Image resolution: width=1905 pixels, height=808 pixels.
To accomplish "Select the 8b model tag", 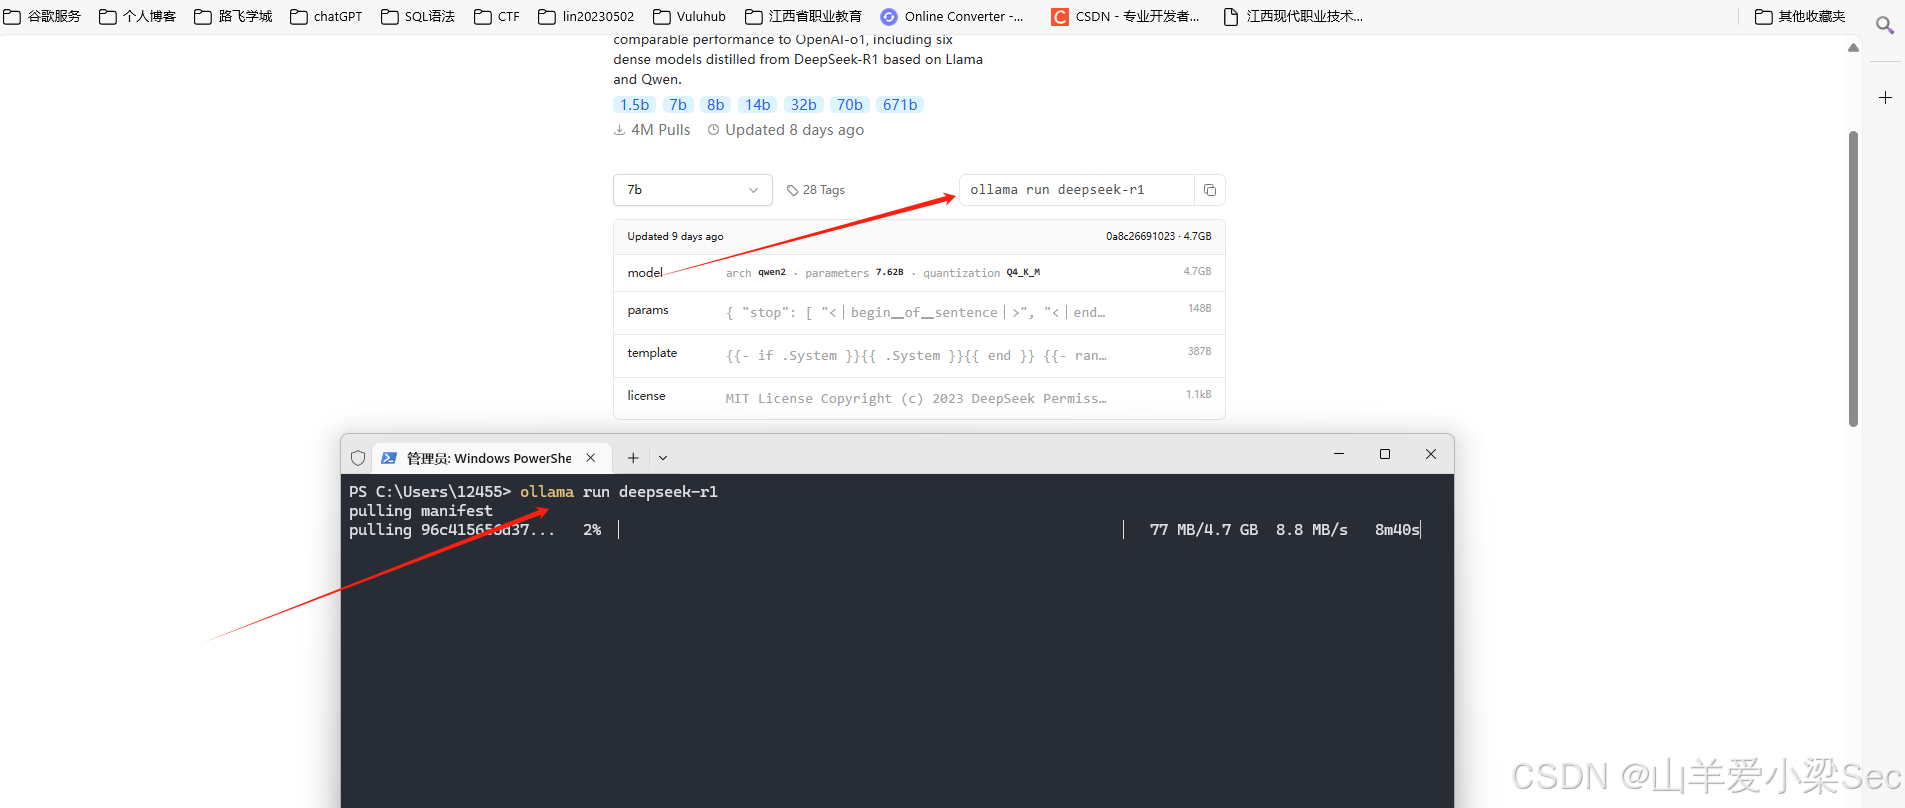I will (x=716, y=105).
